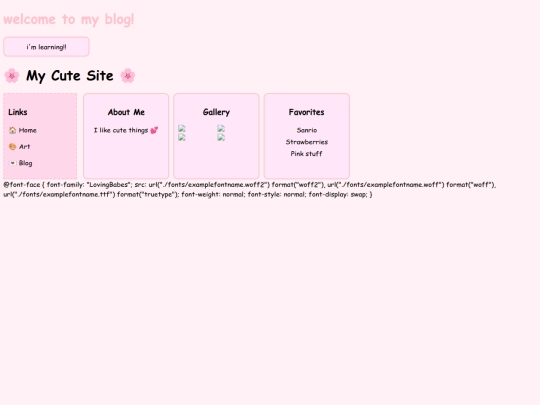Click the "Favorites" card heading
This screenshot has height=405, width=540.
(307, 112)
